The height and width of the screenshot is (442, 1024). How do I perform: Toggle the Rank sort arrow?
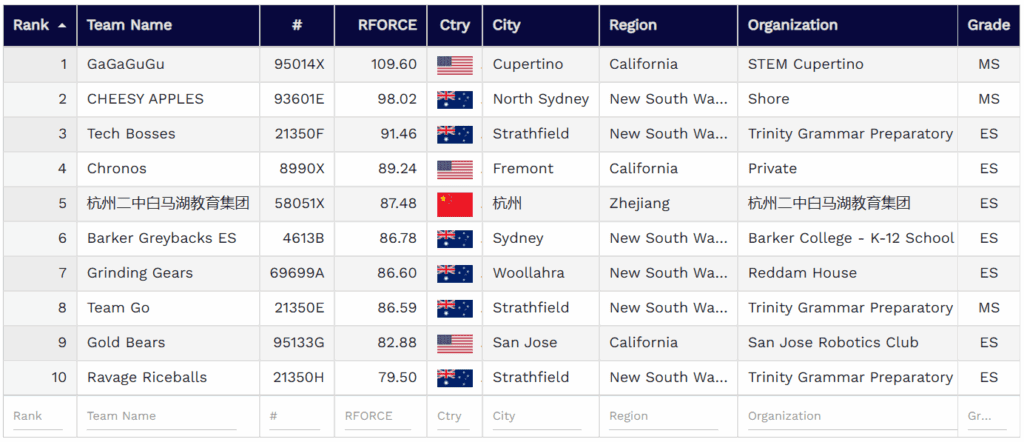(x=62, y=26)
